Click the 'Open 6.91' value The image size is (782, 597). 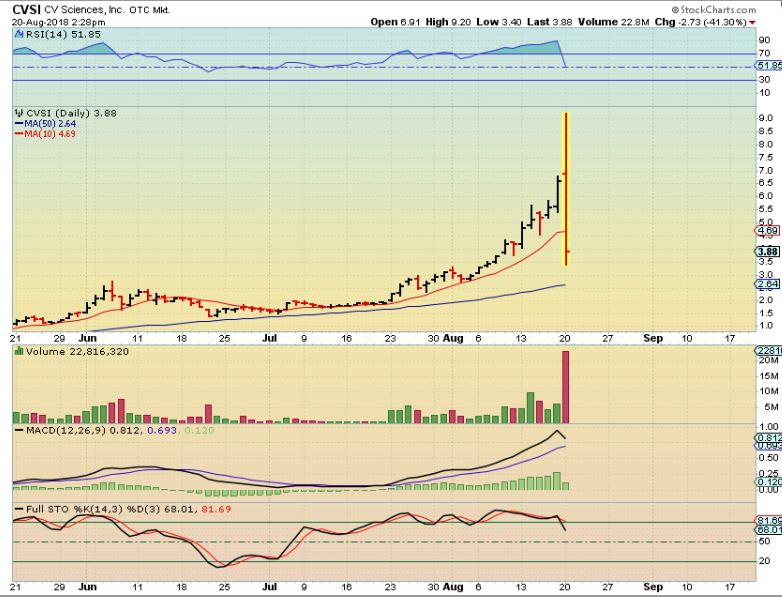tap(395, 22)
